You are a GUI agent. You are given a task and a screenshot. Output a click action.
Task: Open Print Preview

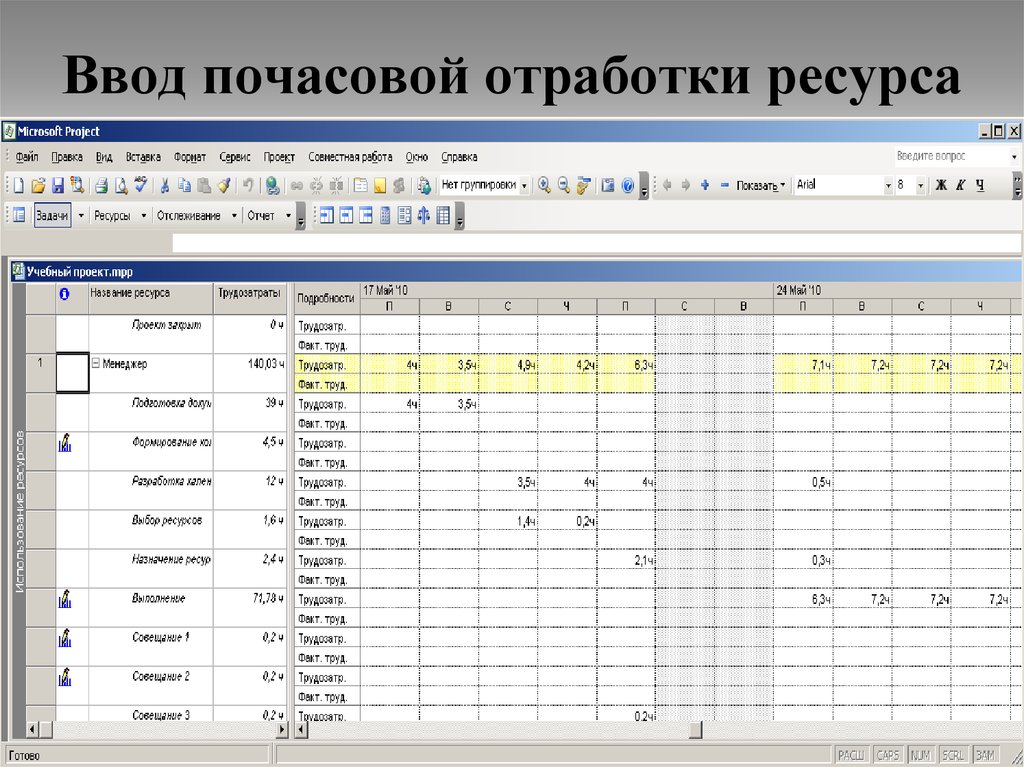pyautogui.click(x=120, y=186)
